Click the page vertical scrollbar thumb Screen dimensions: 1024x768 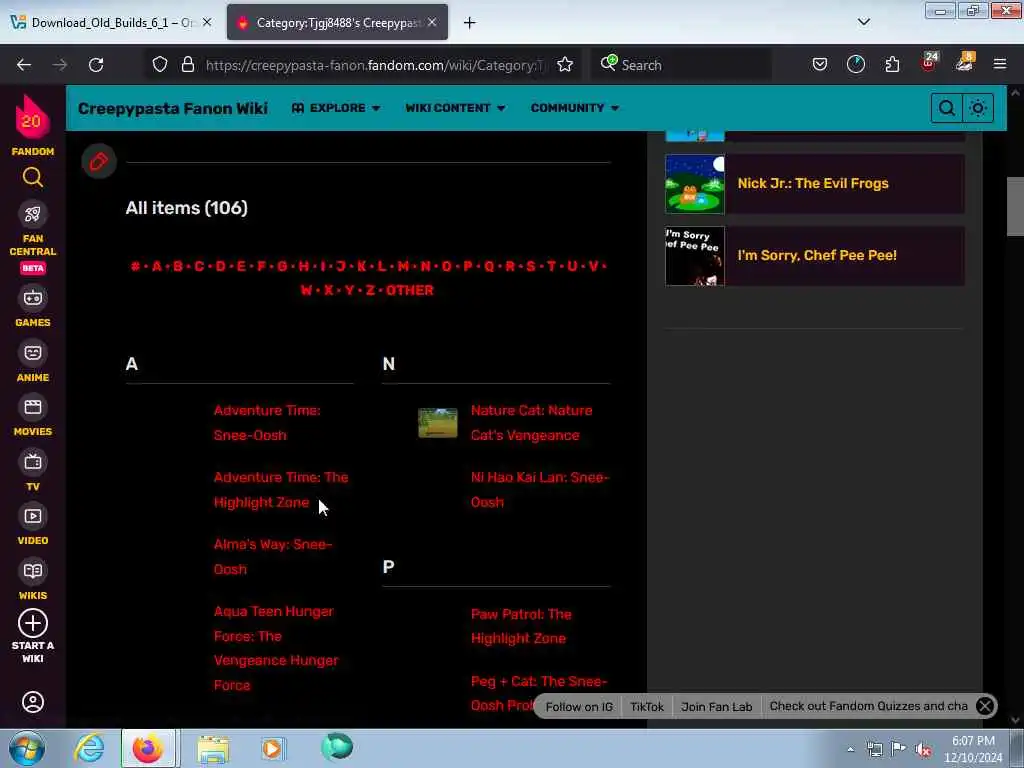click(1015, 206)
